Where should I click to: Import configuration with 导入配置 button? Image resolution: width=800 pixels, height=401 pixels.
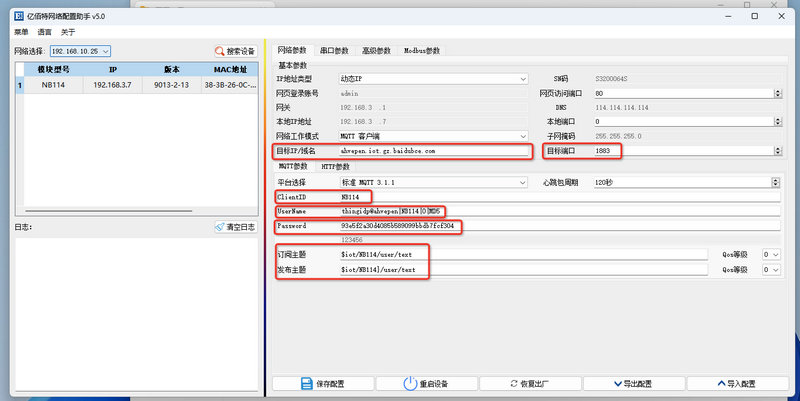(735, 383)
